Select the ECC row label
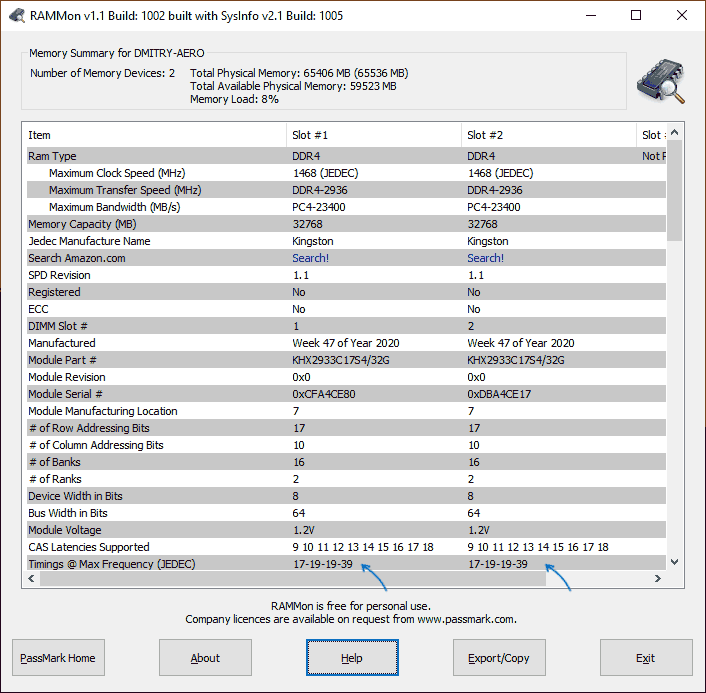 tap(38, 309)
